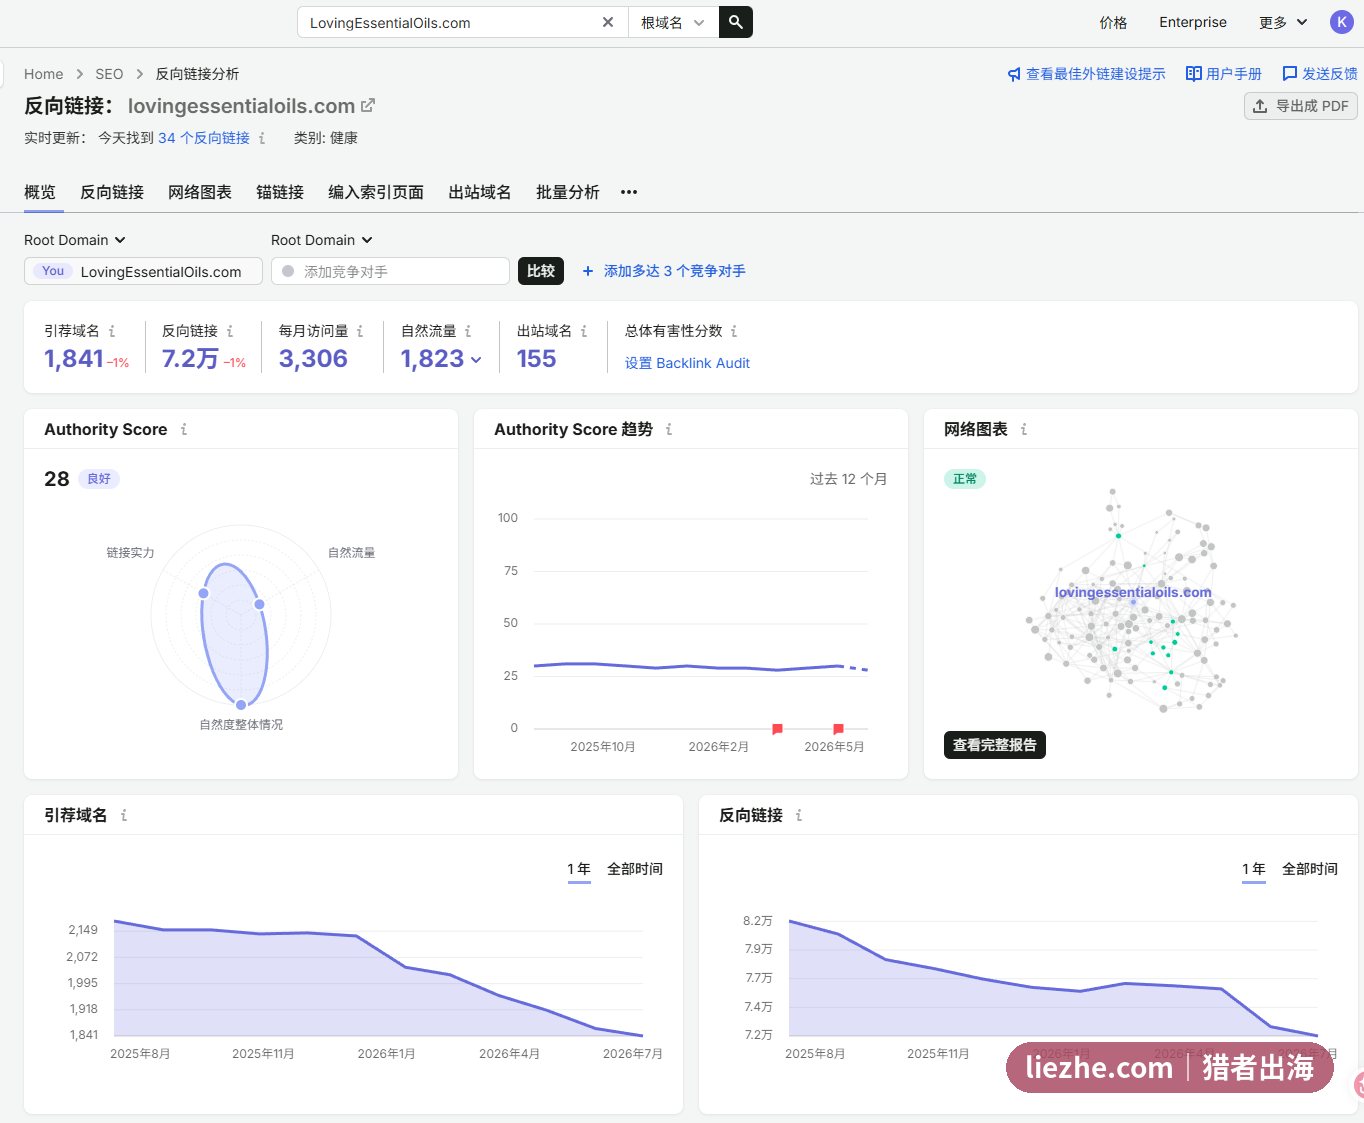The height and width of the screenshot is (1123, 1364).
Task: Click info icon beside 34 个反向链接
Action: coord(262,138)
